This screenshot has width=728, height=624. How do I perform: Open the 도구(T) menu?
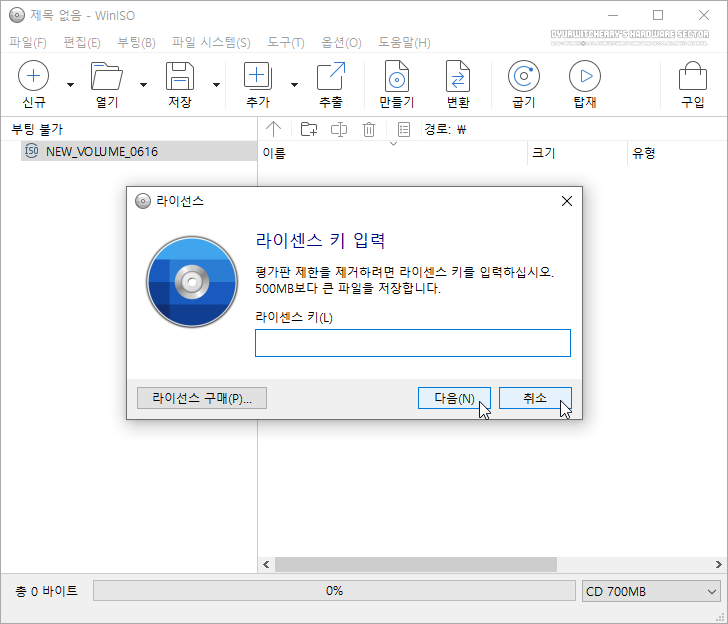coord(286,43)
